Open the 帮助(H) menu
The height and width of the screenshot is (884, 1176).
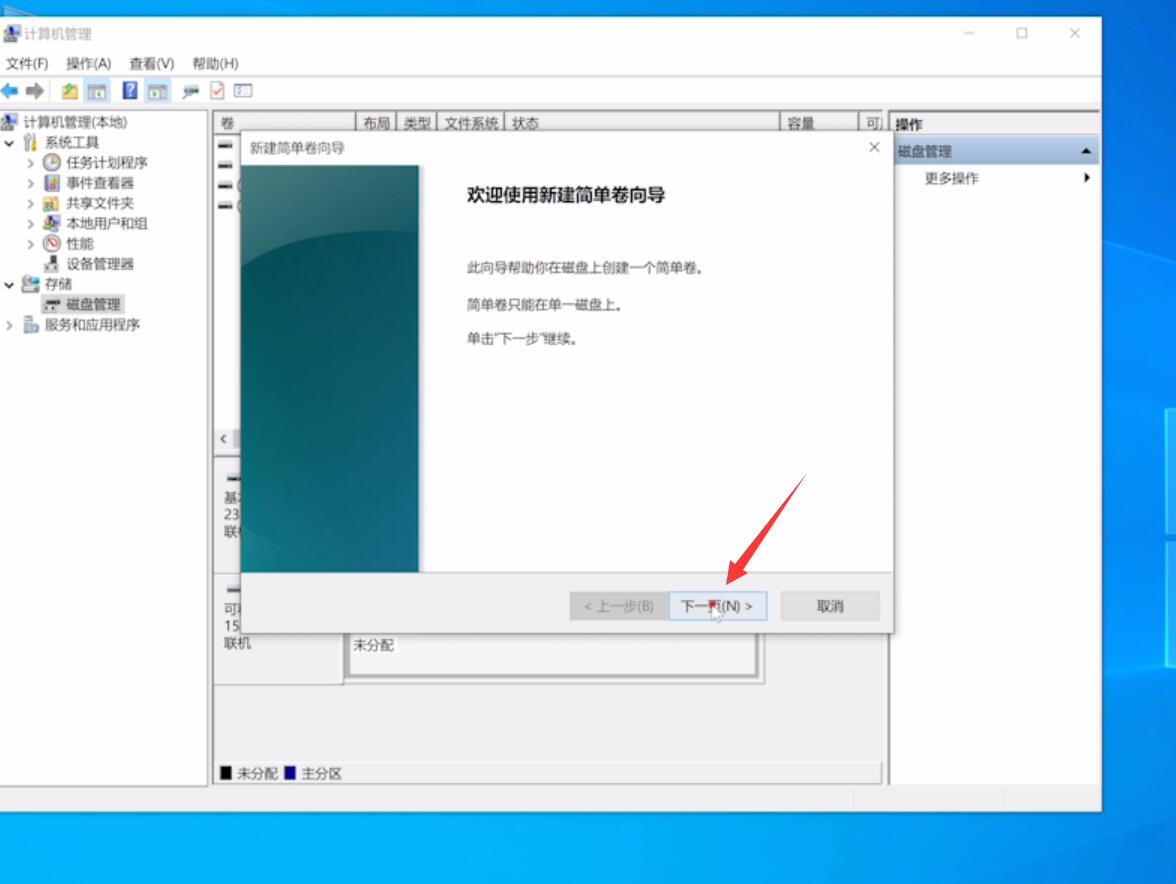click(215, 63)
